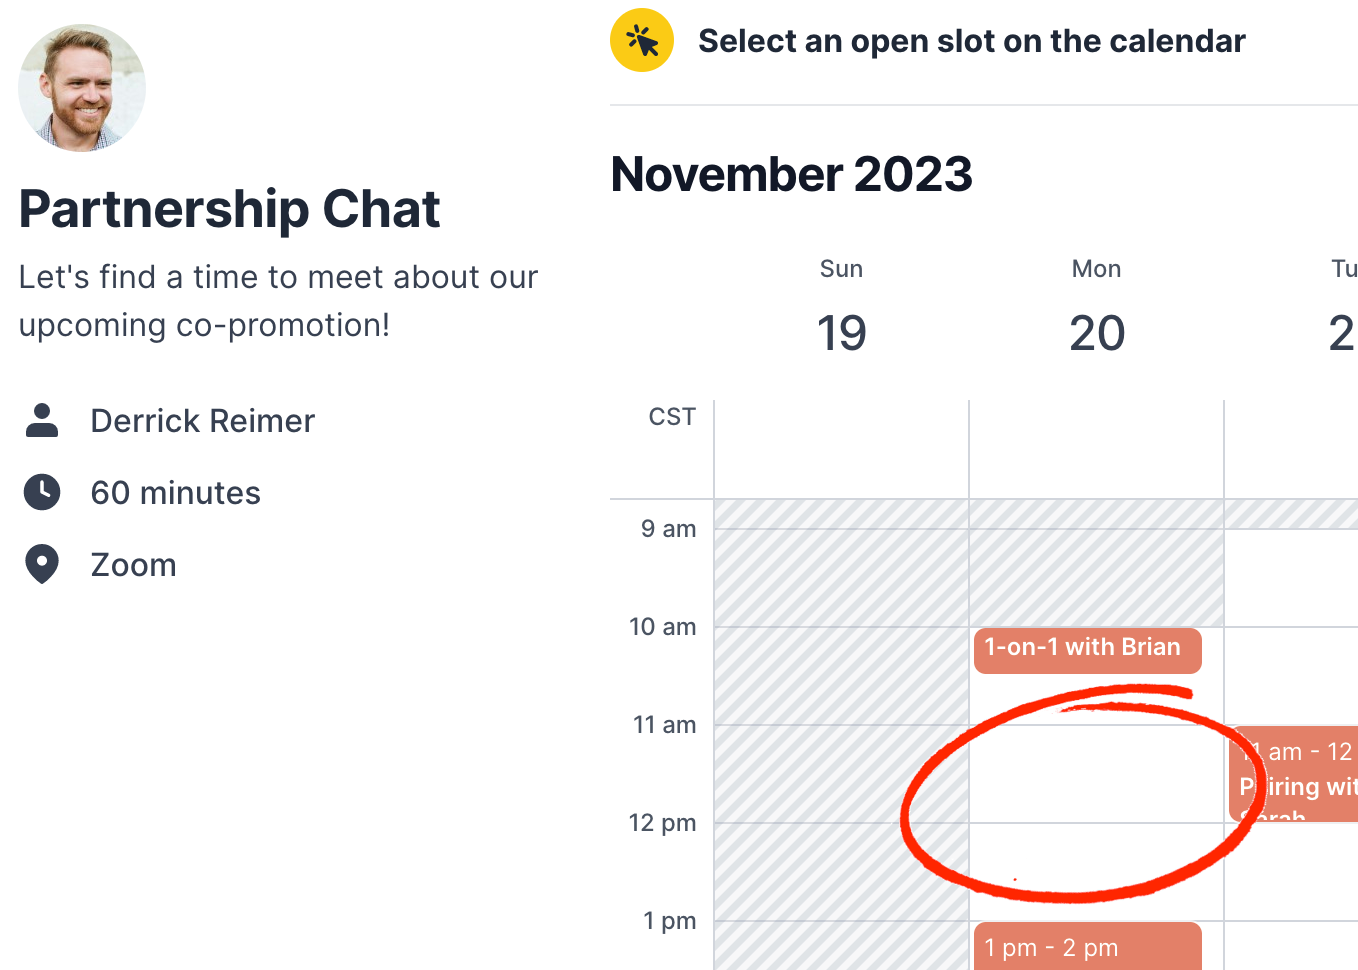
Task: Select the open 12 pm slot on Monday
Action: 1096,860
